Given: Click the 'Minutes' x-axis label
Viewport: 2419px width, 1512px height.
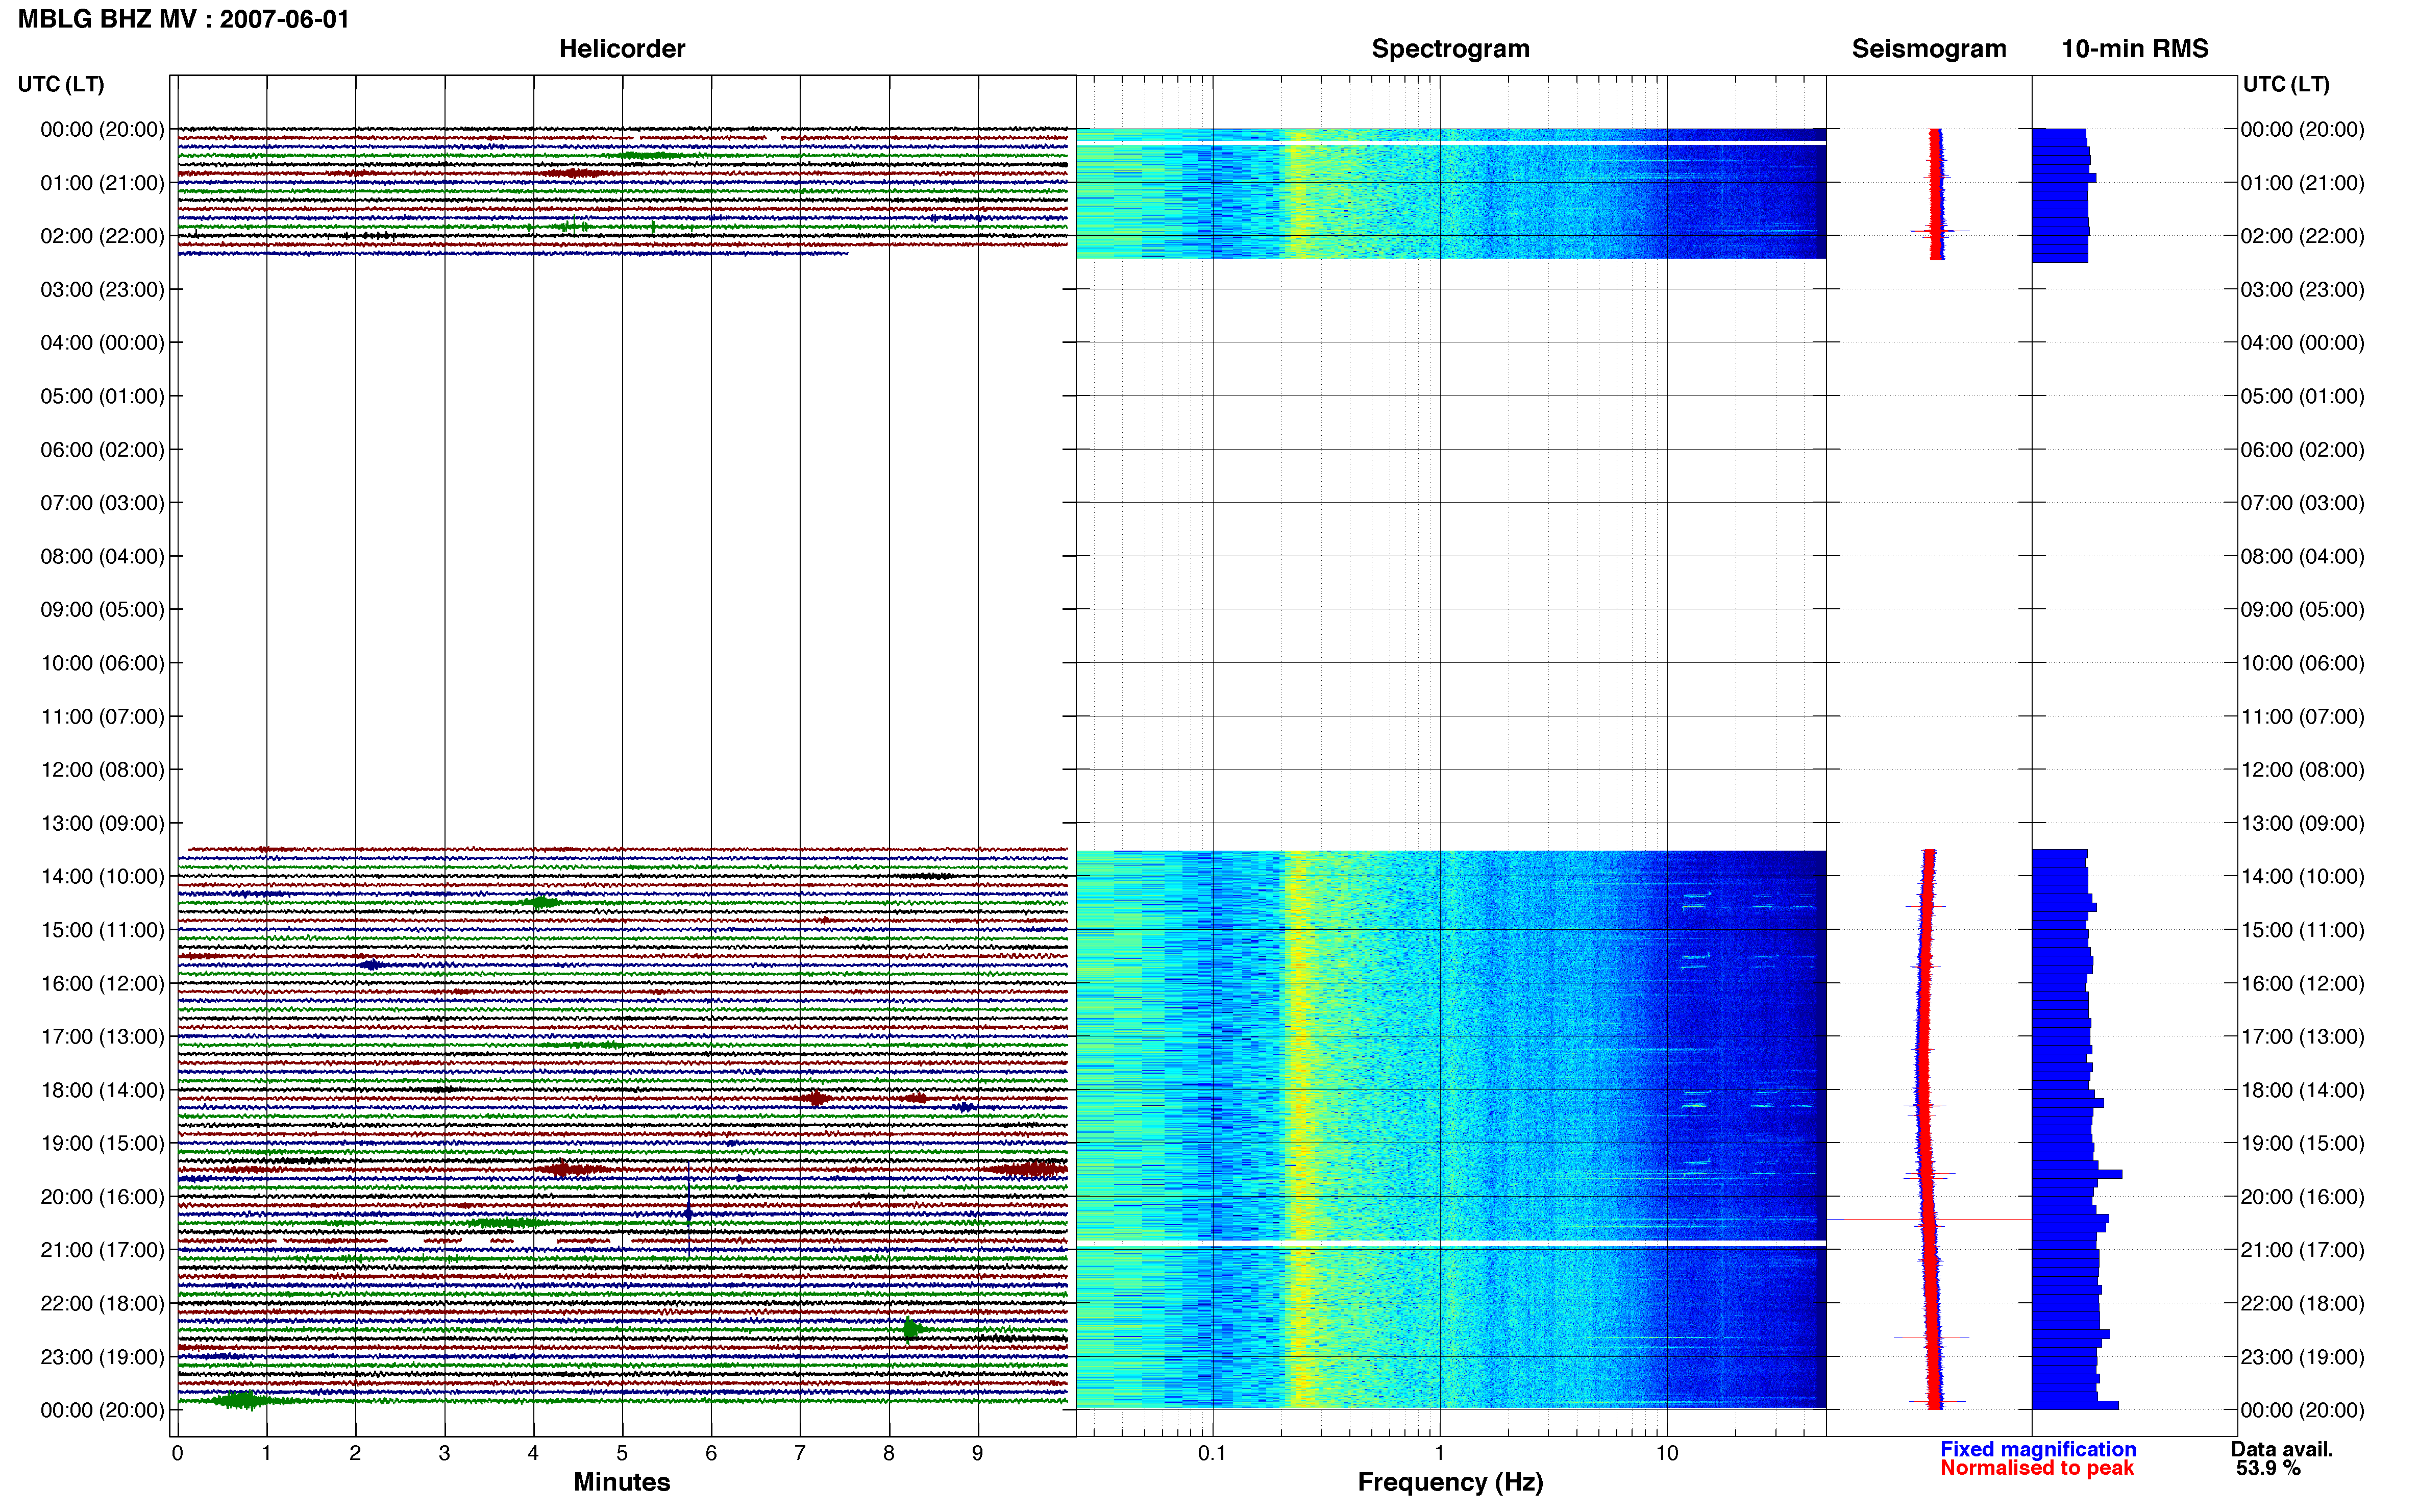Looking at the screenshot, I should pyautogui.click(x=621, y=1481).
